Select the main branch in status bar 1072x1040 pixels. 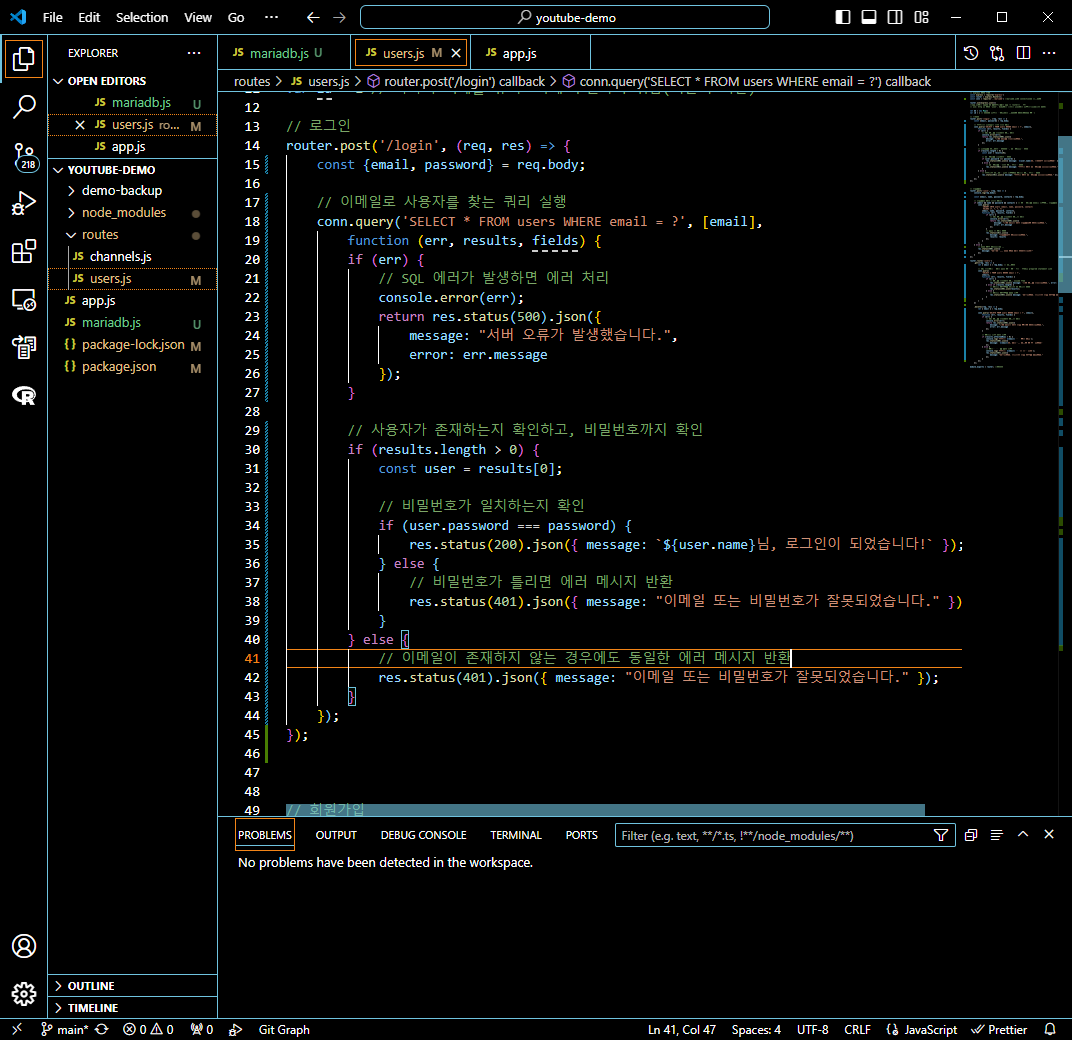click(x=64, y=1030)
